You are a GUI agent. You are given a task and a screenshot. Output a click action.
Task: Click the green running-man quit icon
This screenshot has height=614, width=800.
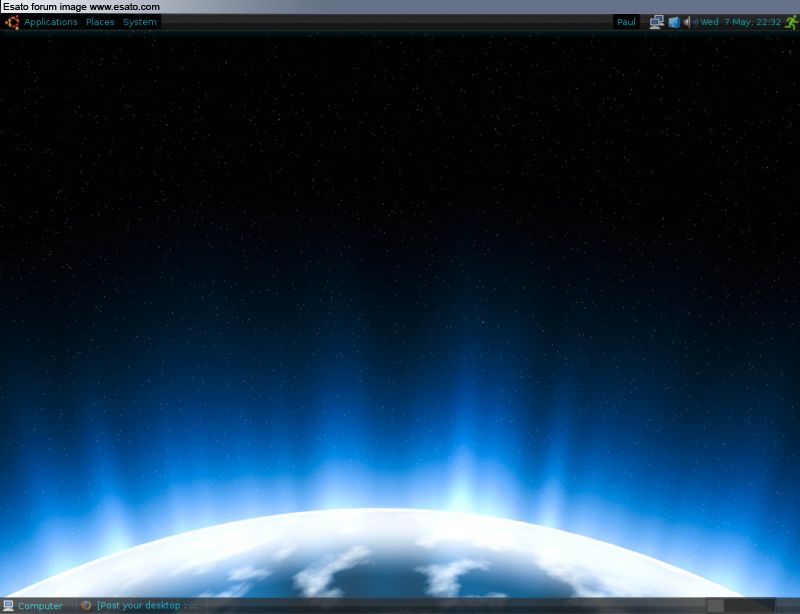coord(791,22)
